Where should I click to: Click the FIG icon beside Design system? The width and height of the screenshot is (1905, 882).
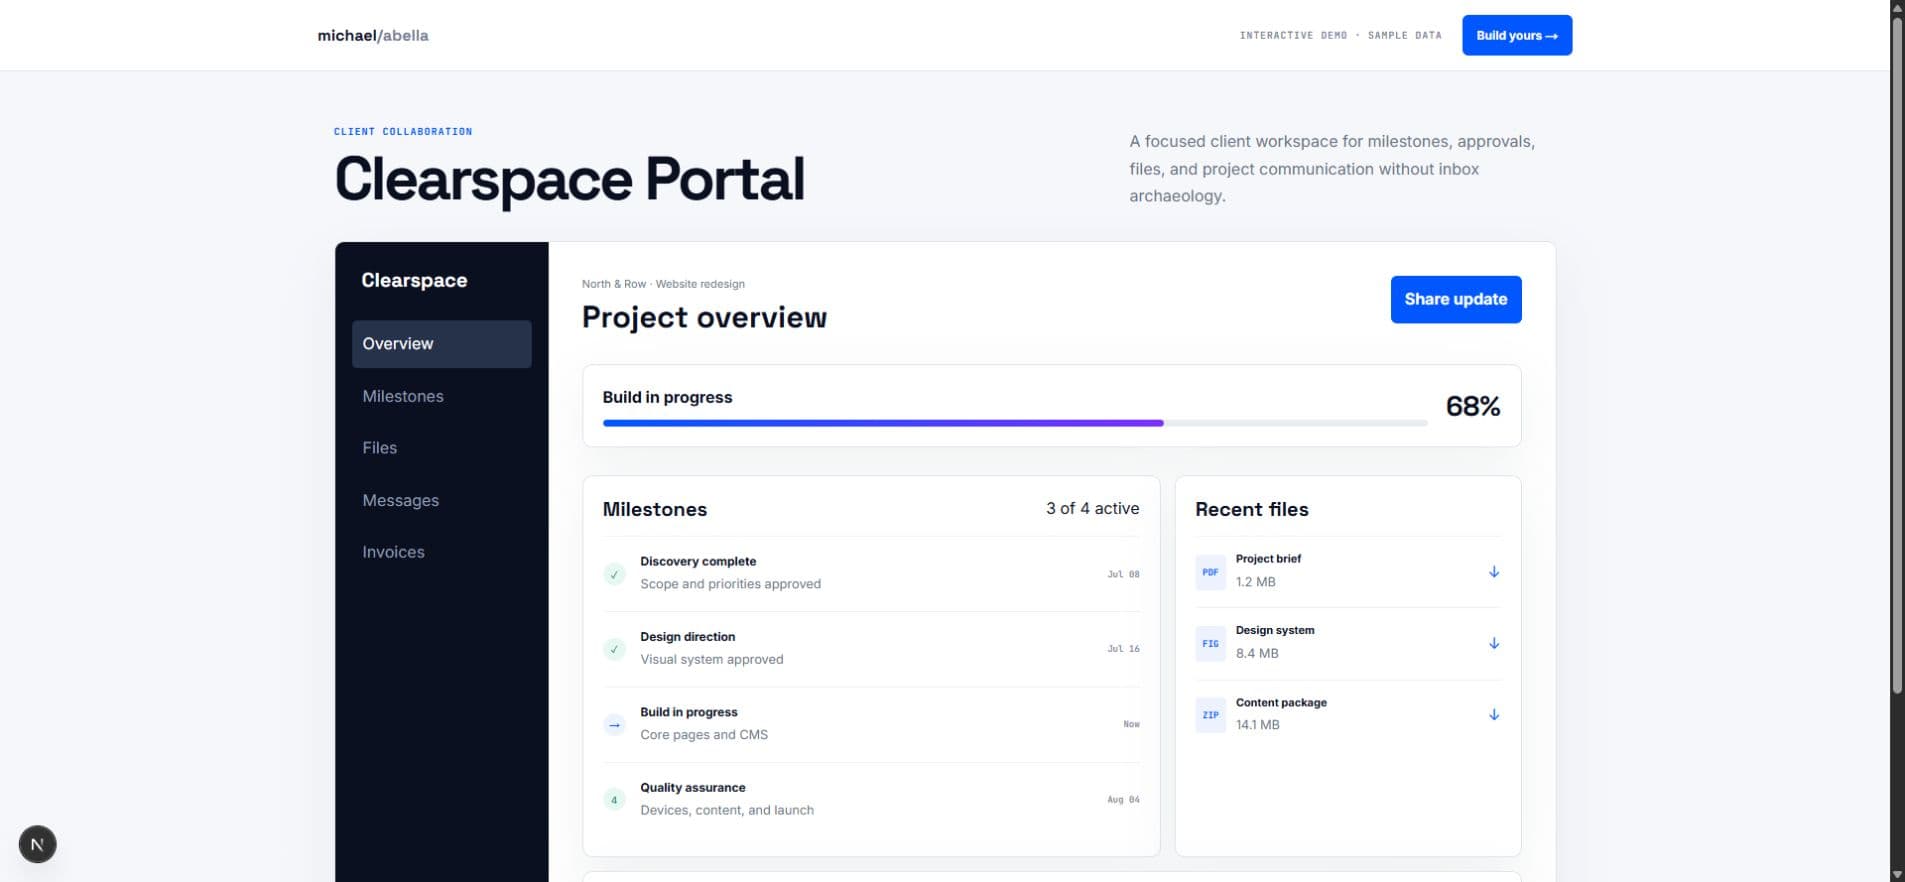pyautogui.click(x=1210, y=643)
